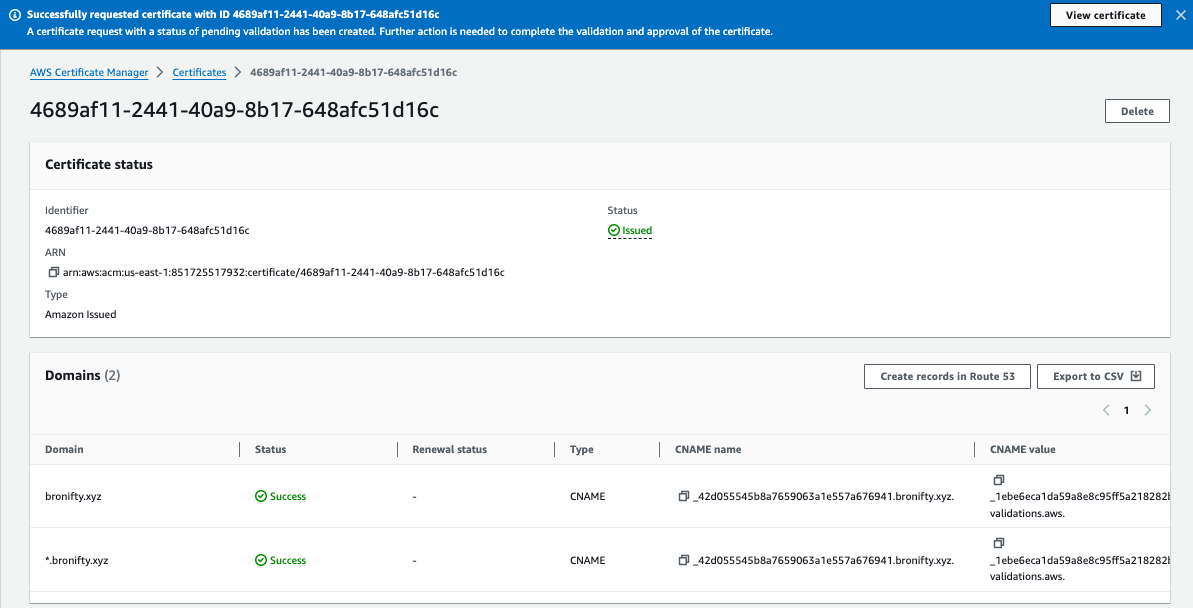
Task: Open the View certificate button
Action: pos(1105,15)
